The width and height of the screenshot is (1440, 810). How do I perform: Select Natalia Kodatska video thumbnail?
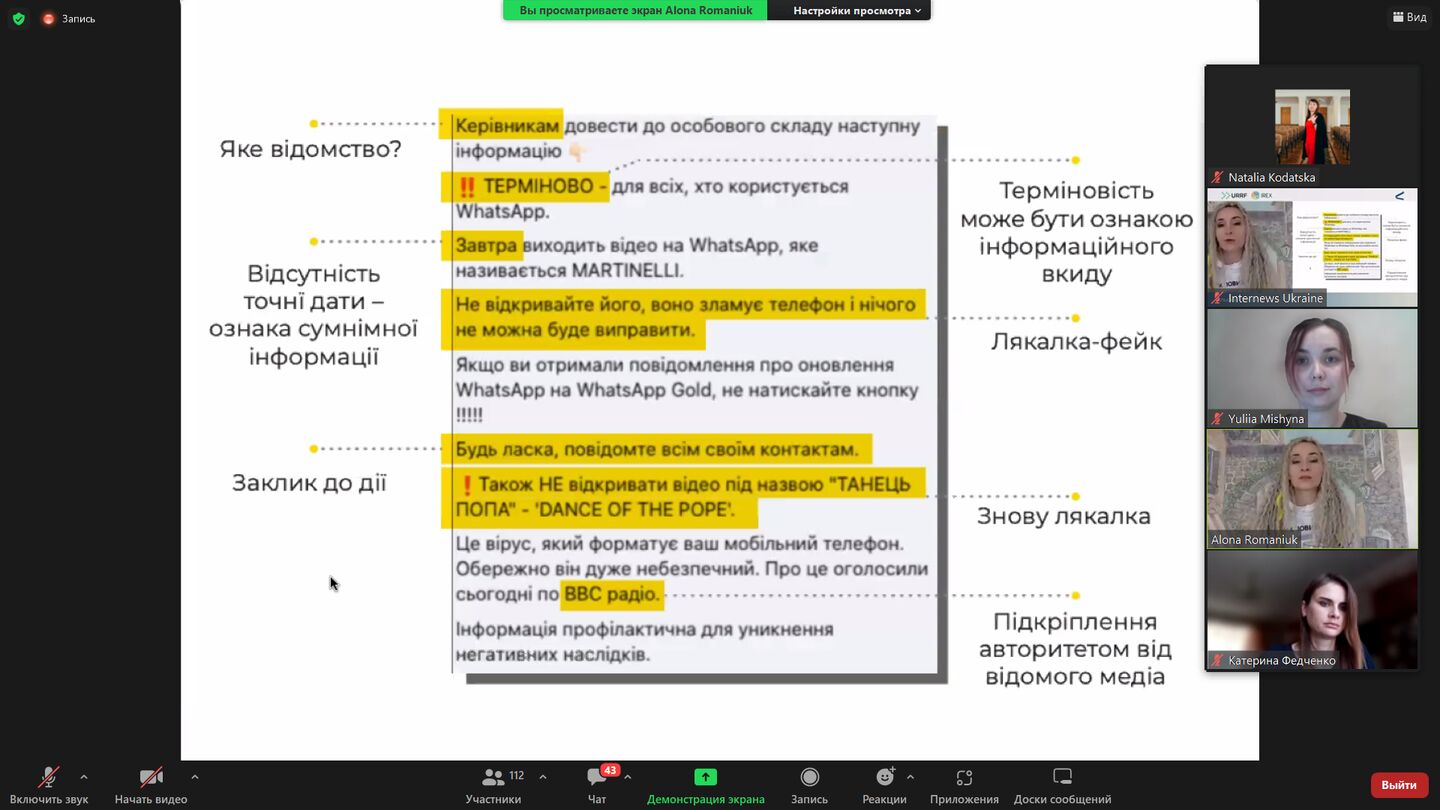click(1311, 126)
